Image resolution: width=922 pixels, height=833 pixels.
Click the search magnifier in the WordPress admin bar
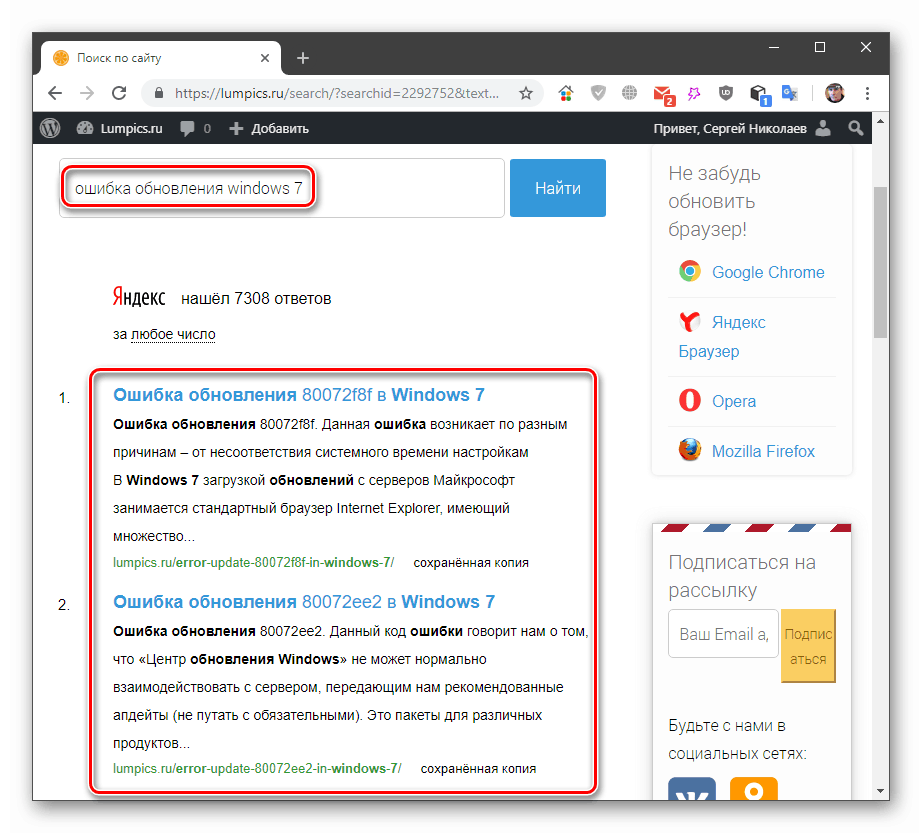pos(856,128)
